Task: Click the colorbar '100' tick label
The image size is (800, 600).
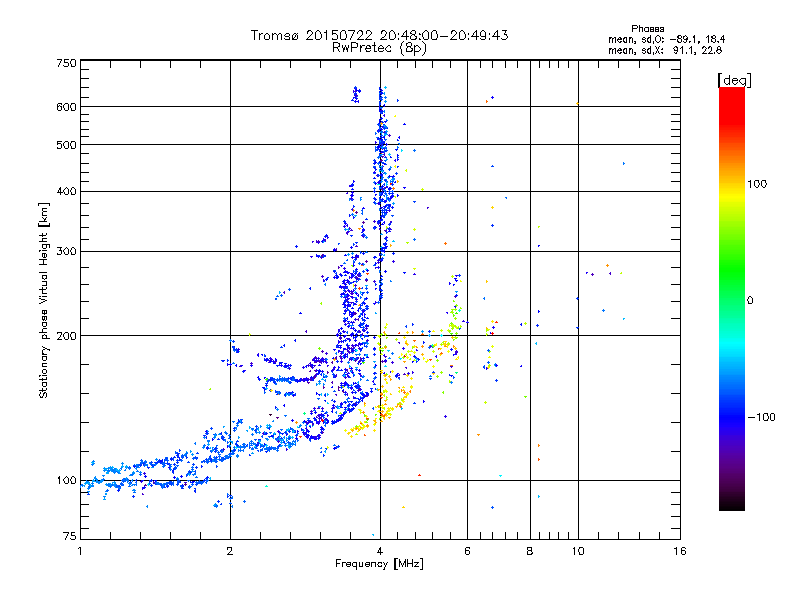Action: tap(757, 184)
